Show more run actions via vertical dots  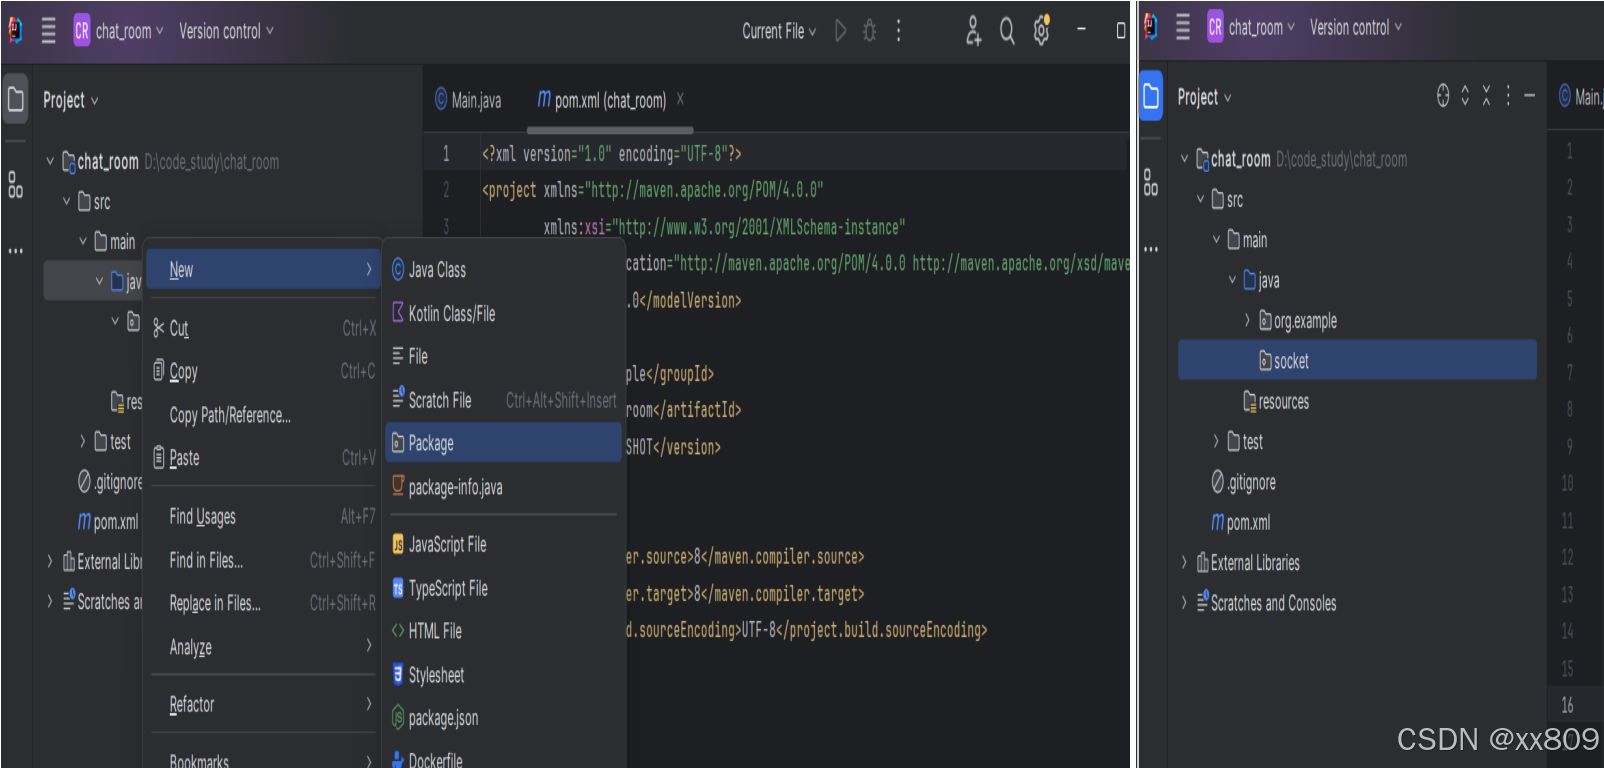899,31
